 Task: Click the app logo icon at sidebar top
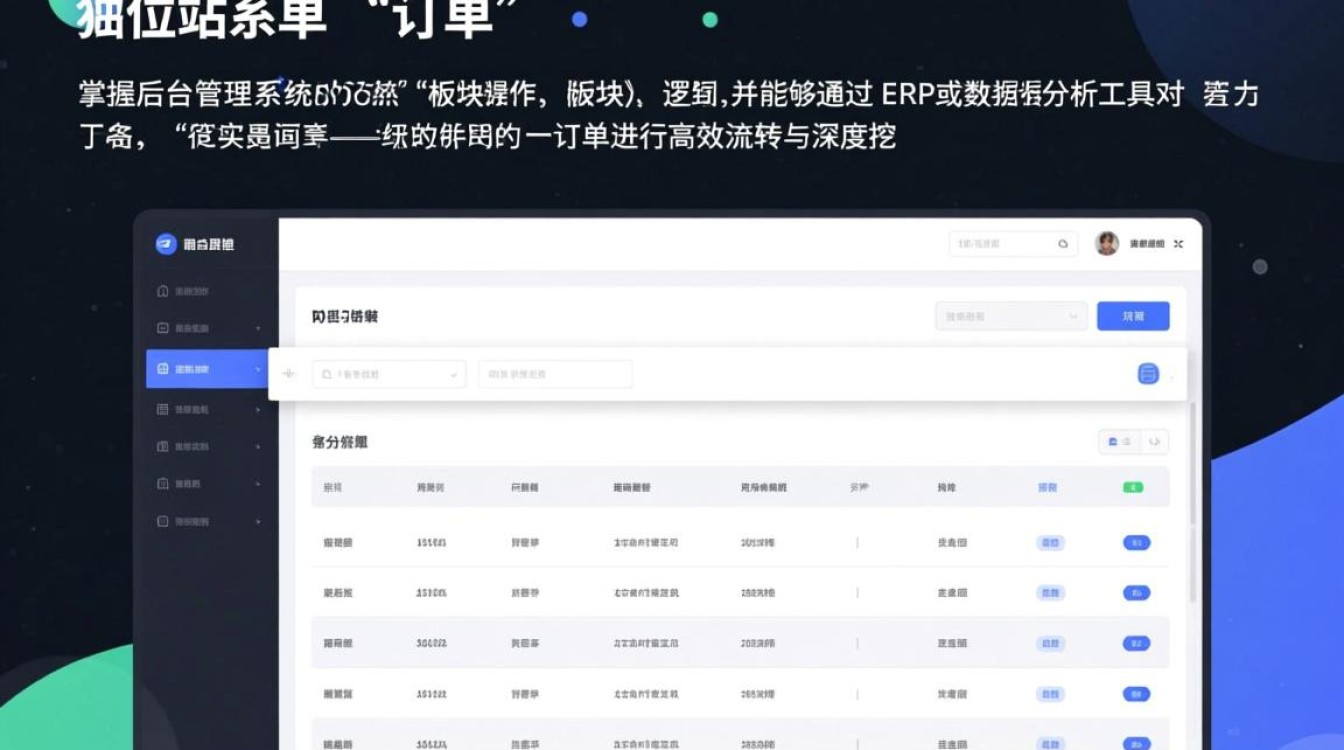pyautogui.click(x=166, y=243)
